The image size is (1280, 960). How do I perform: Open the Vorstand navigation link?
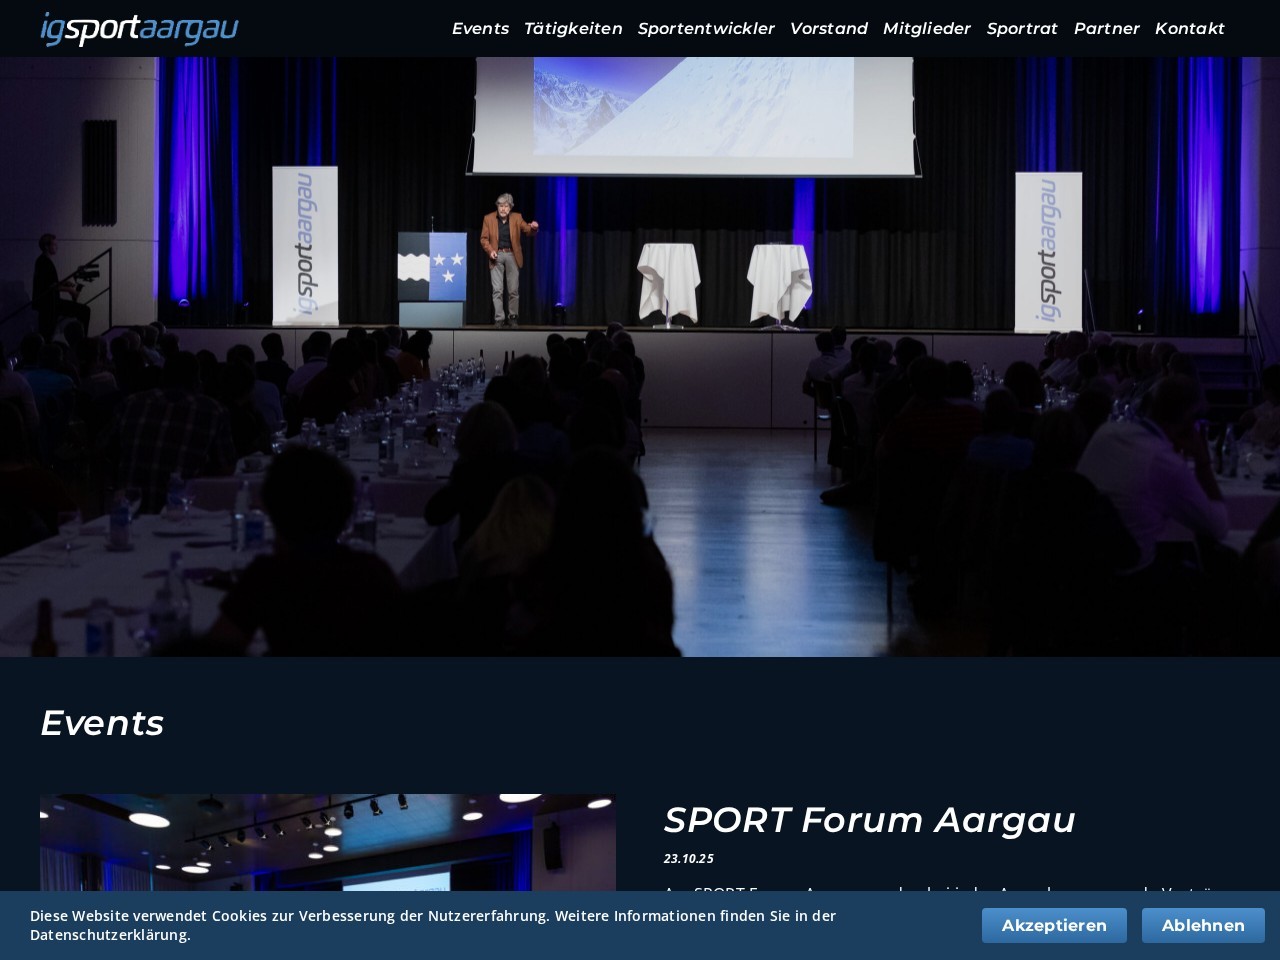tap(828, 29)
